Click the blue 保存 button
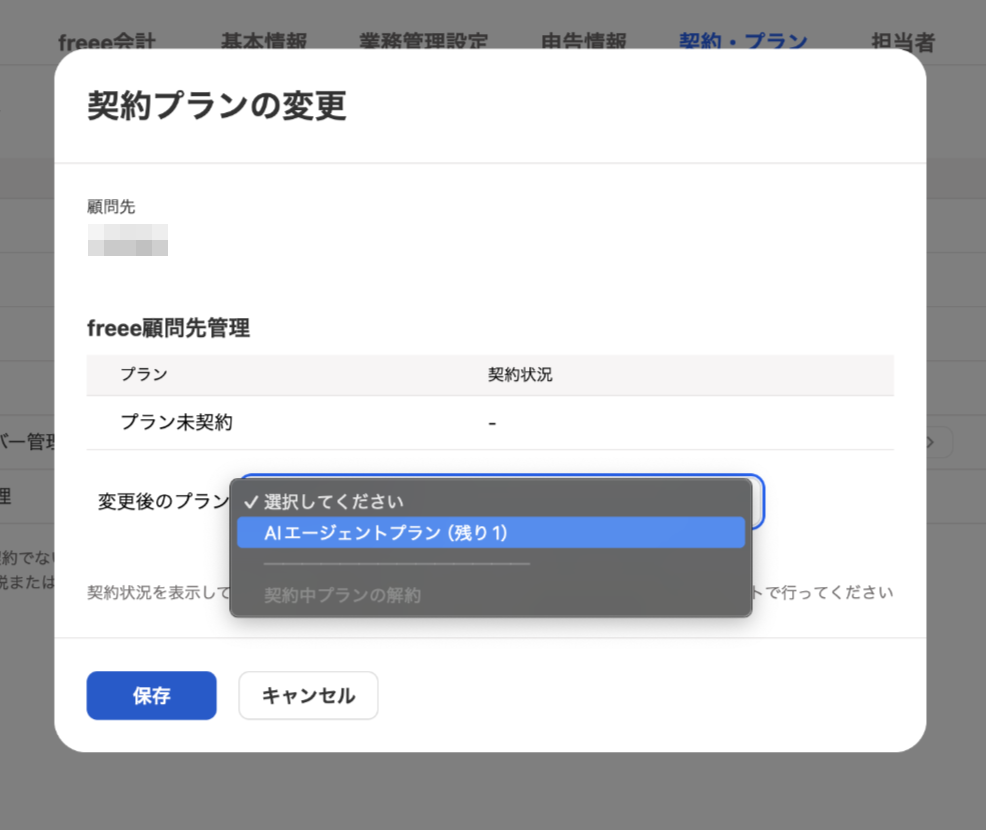The height and width of the screenshot is (830, 986). click(x=152, y=695)
